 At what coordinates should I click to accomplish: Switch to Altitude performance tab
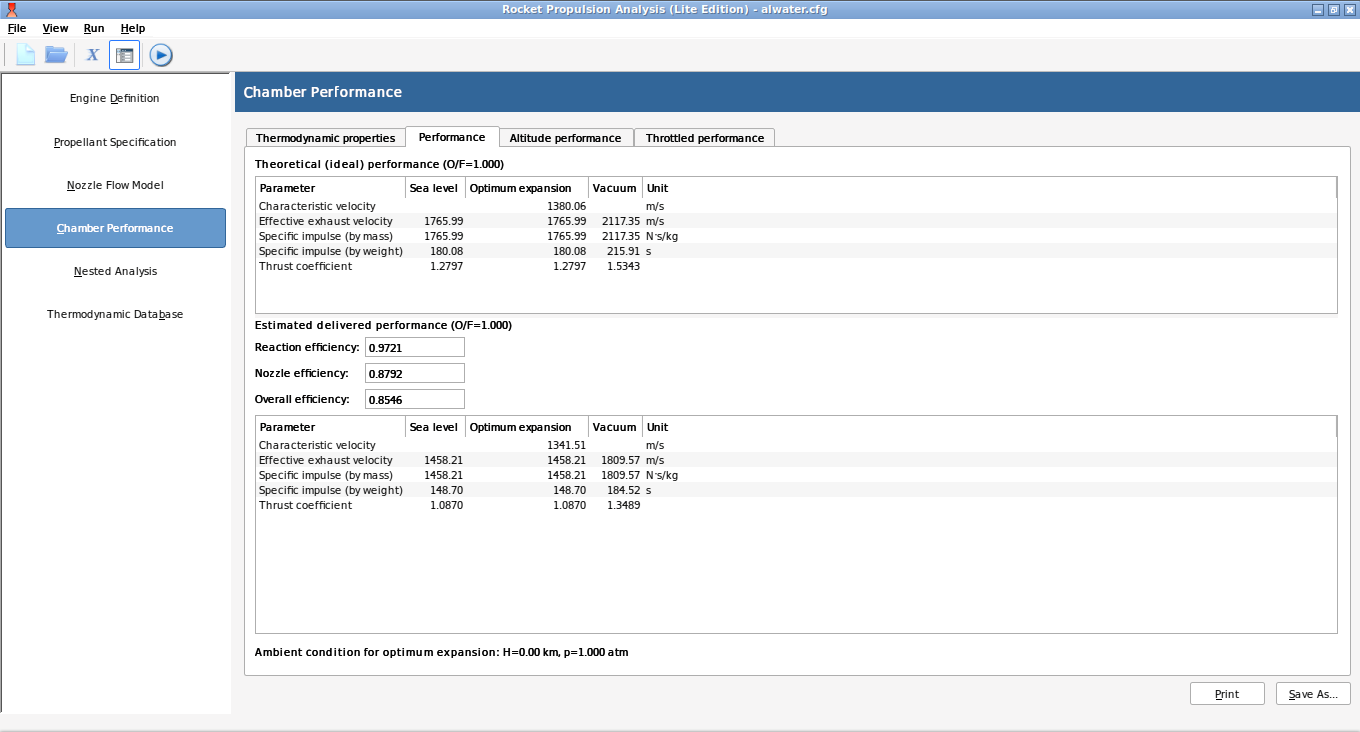[565, 138]
